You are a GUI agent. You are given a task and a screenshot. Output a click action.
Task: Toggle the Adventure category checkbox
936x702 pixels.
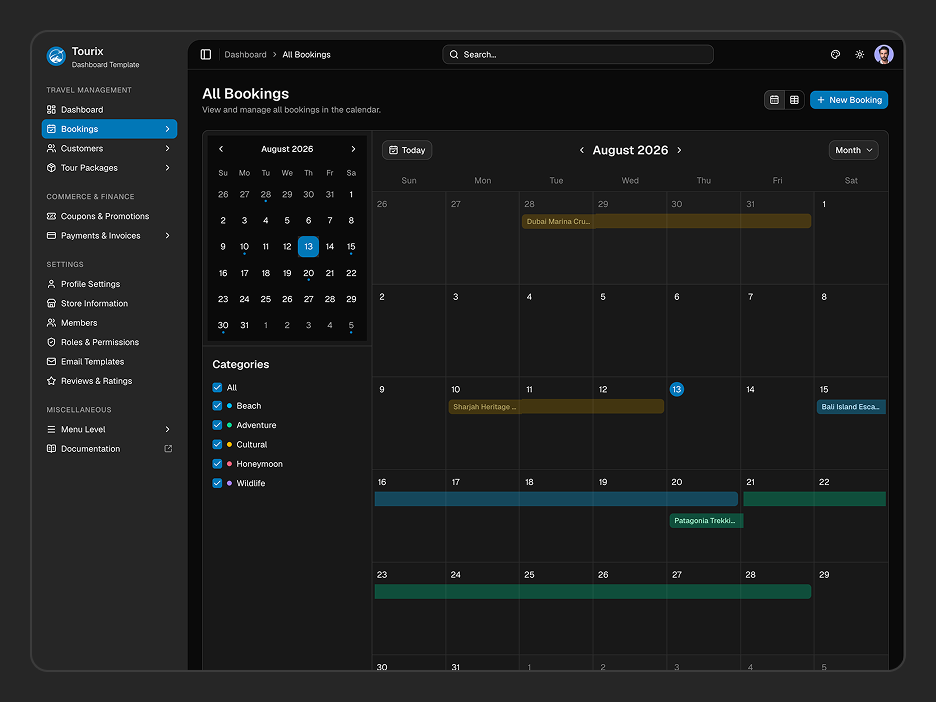tap(217, 425)
